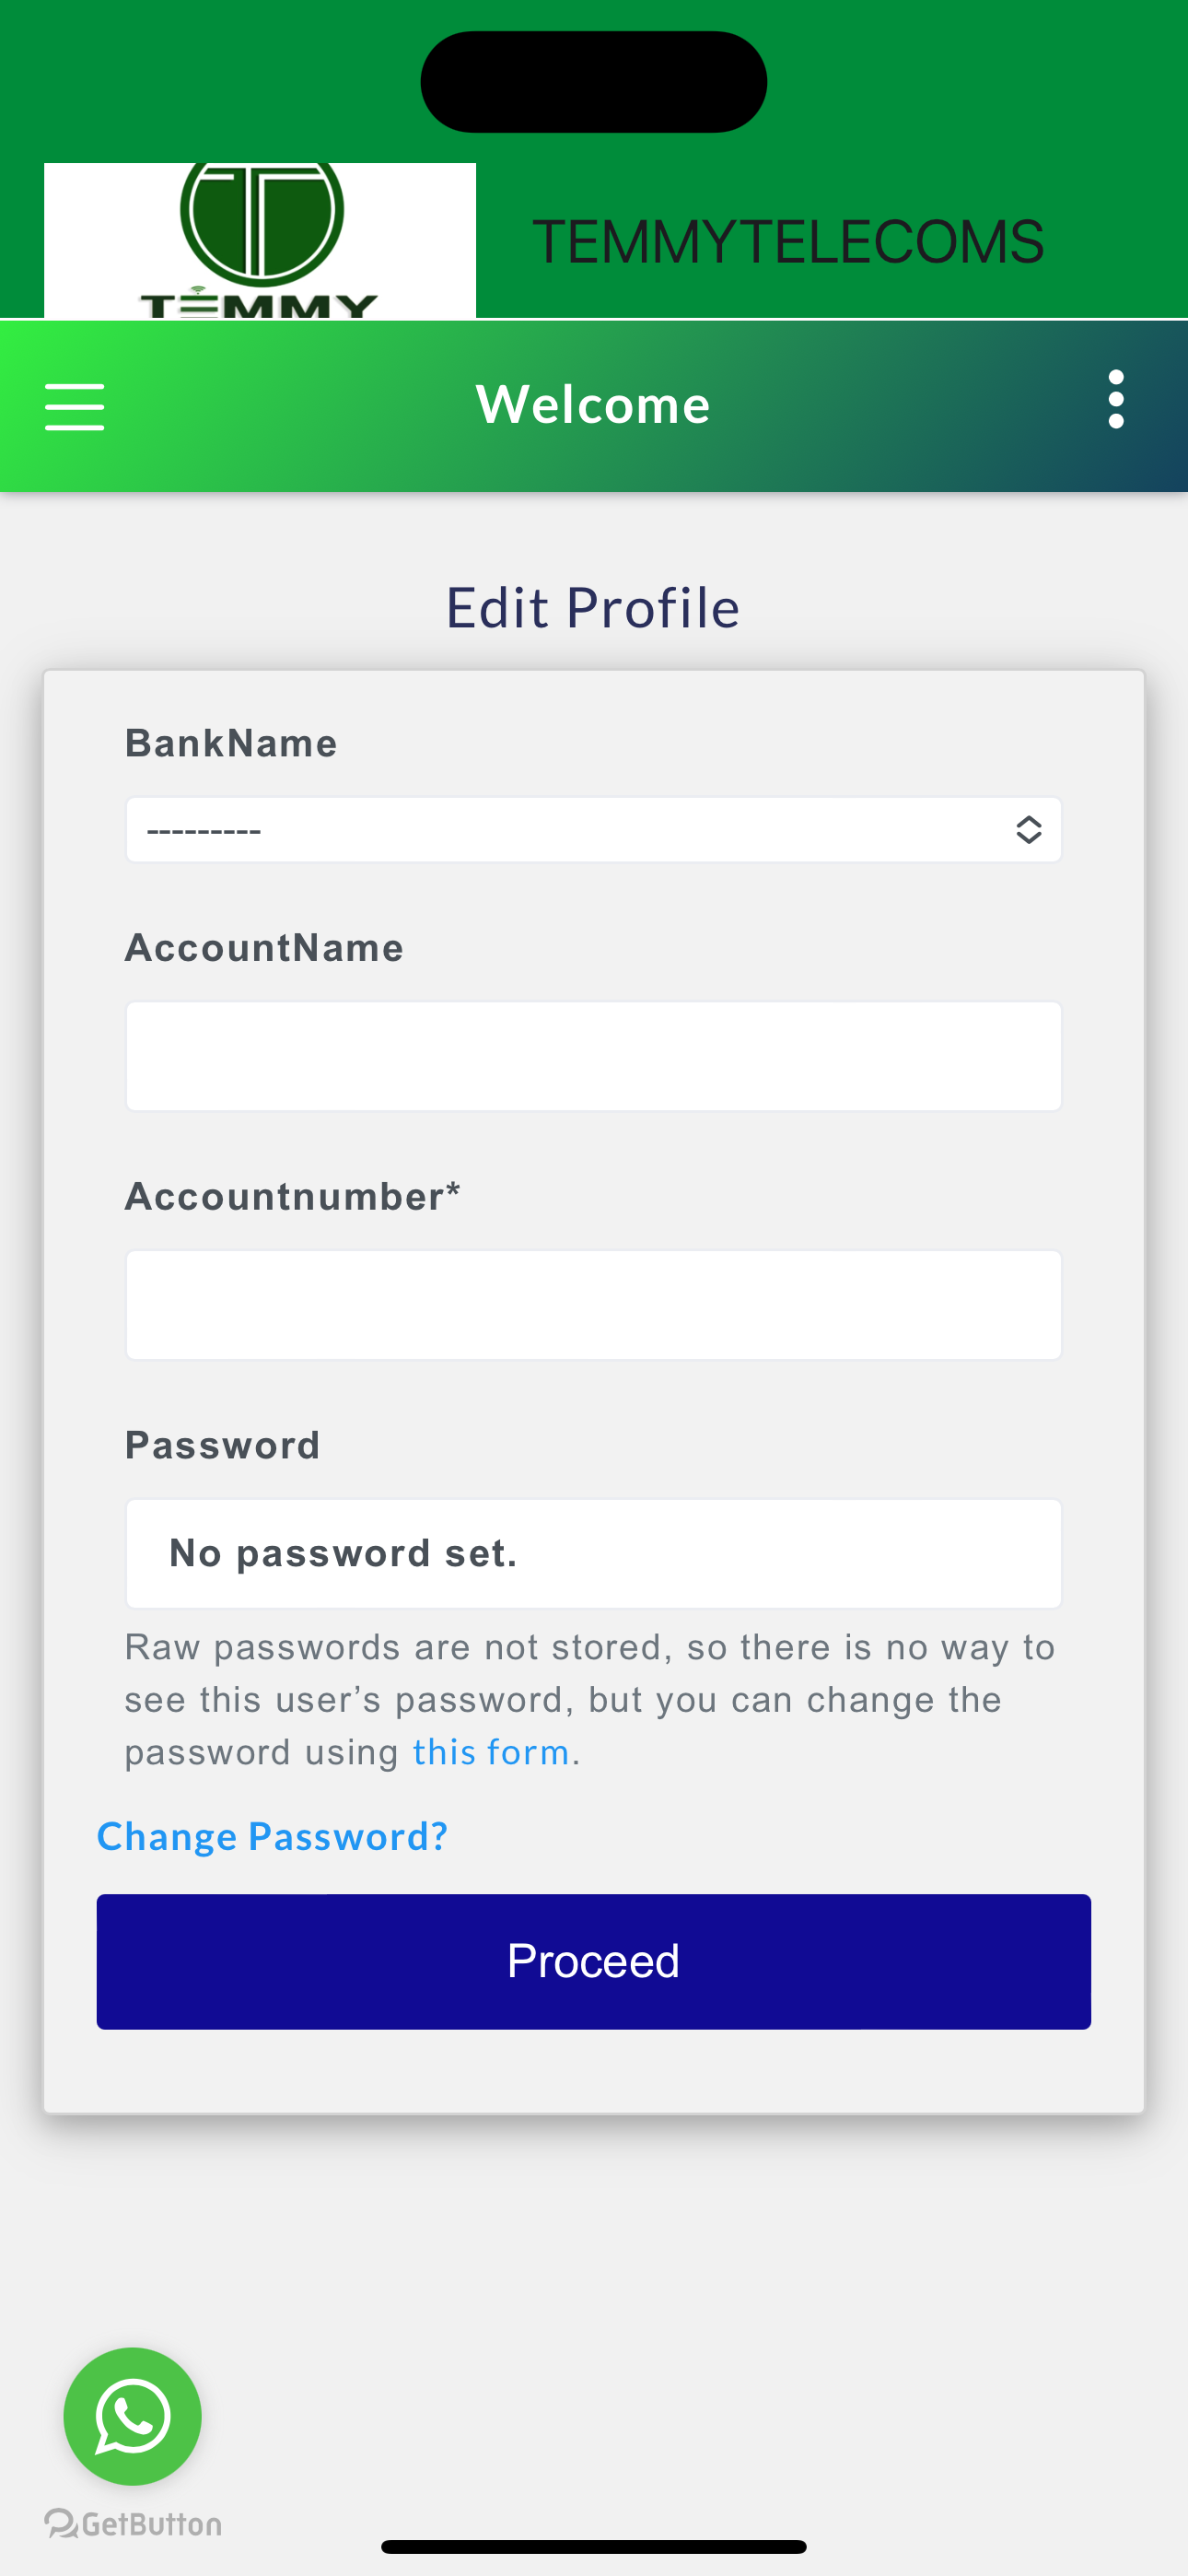Tap the No password set box
Screen dimensions: 1188x2576
point(593,1553)
